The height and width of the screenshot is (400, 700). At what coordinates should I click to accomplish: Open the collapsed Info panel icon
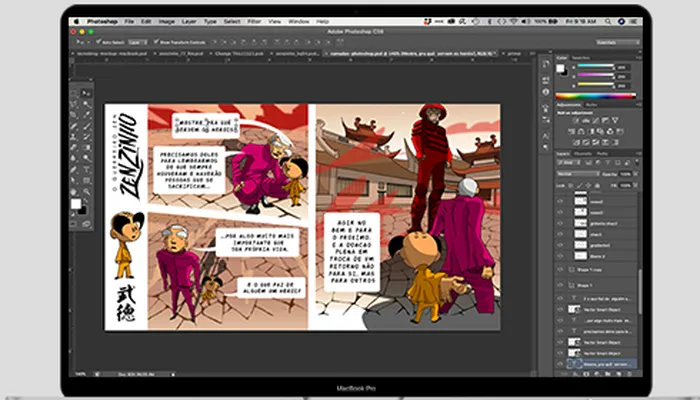[546, 92]
